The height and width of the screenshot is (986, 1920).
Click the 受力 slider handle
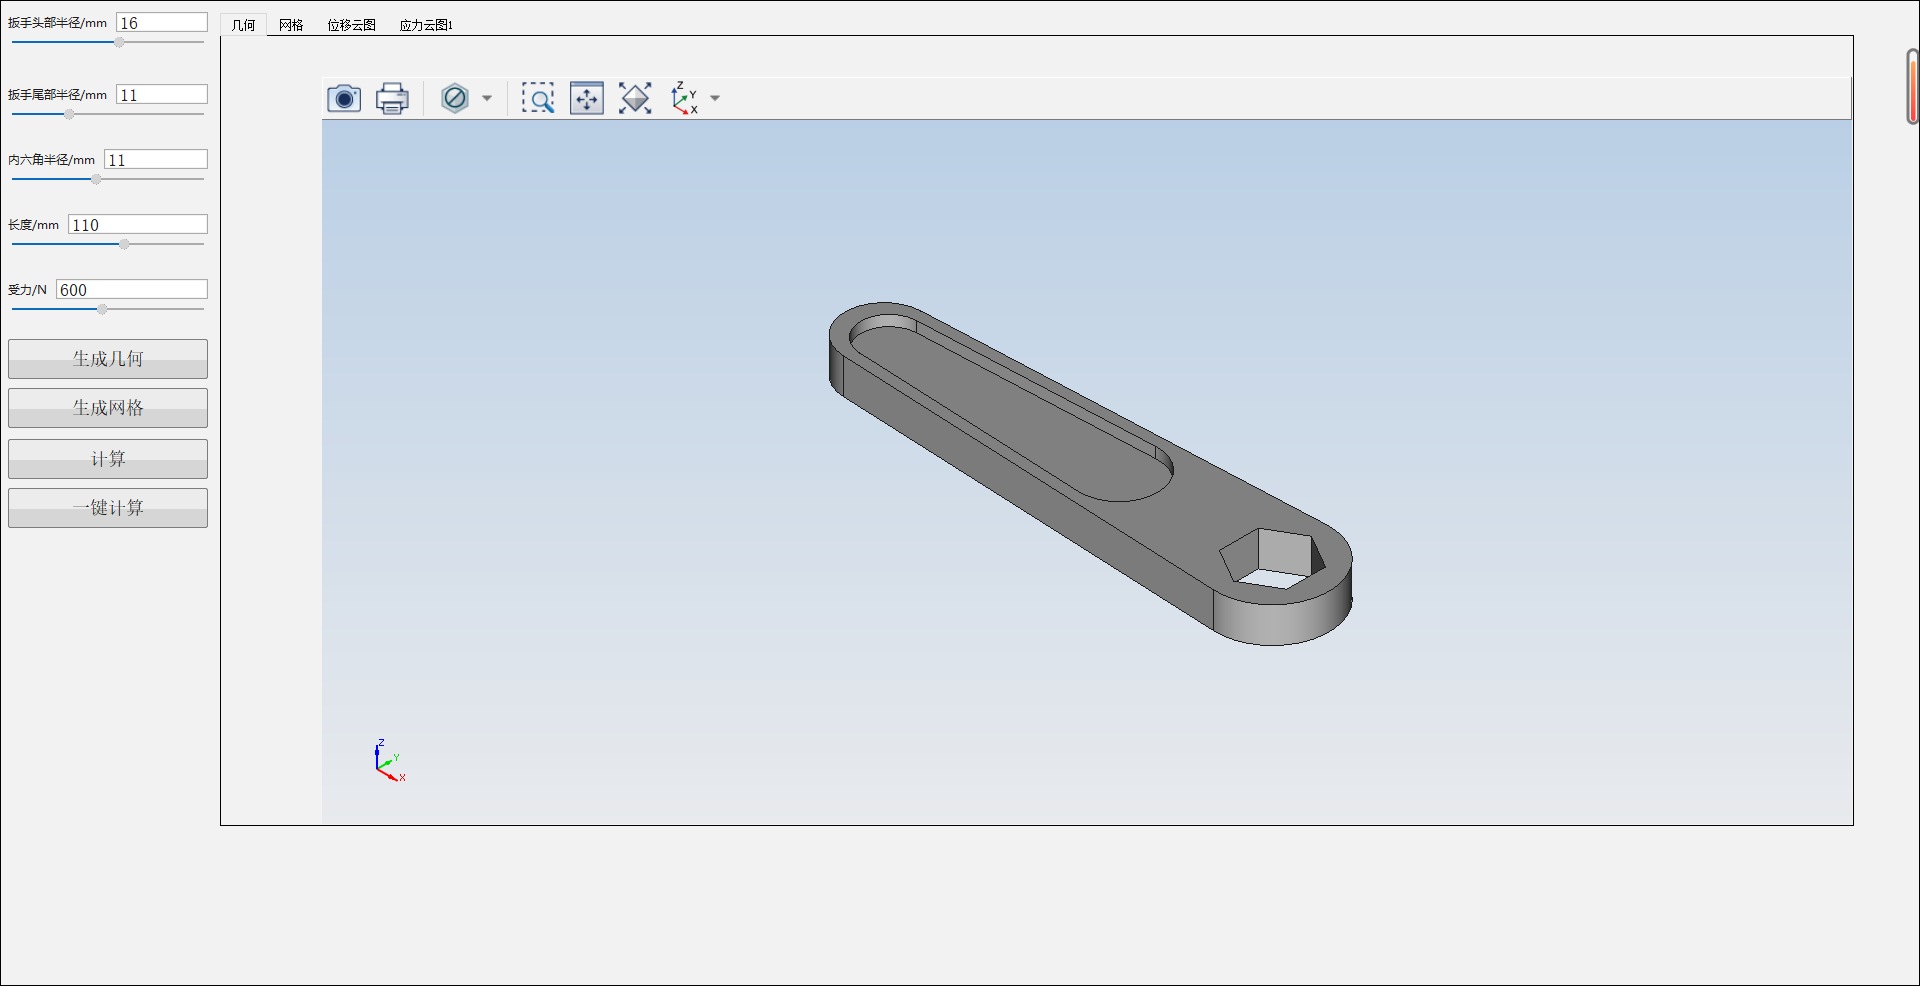pyautogui.click(x=102, y=309)
